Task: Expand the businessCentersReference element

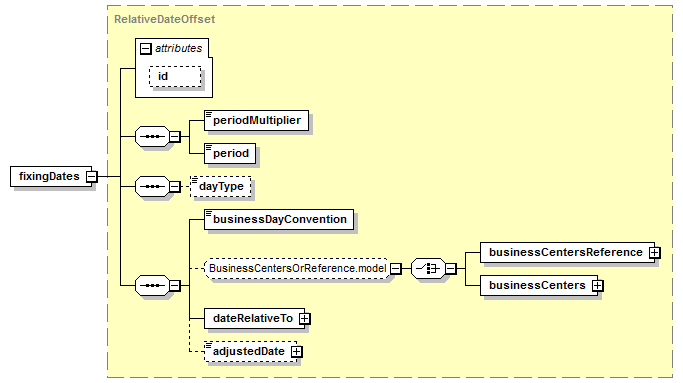Action: [x=654, y=253]
